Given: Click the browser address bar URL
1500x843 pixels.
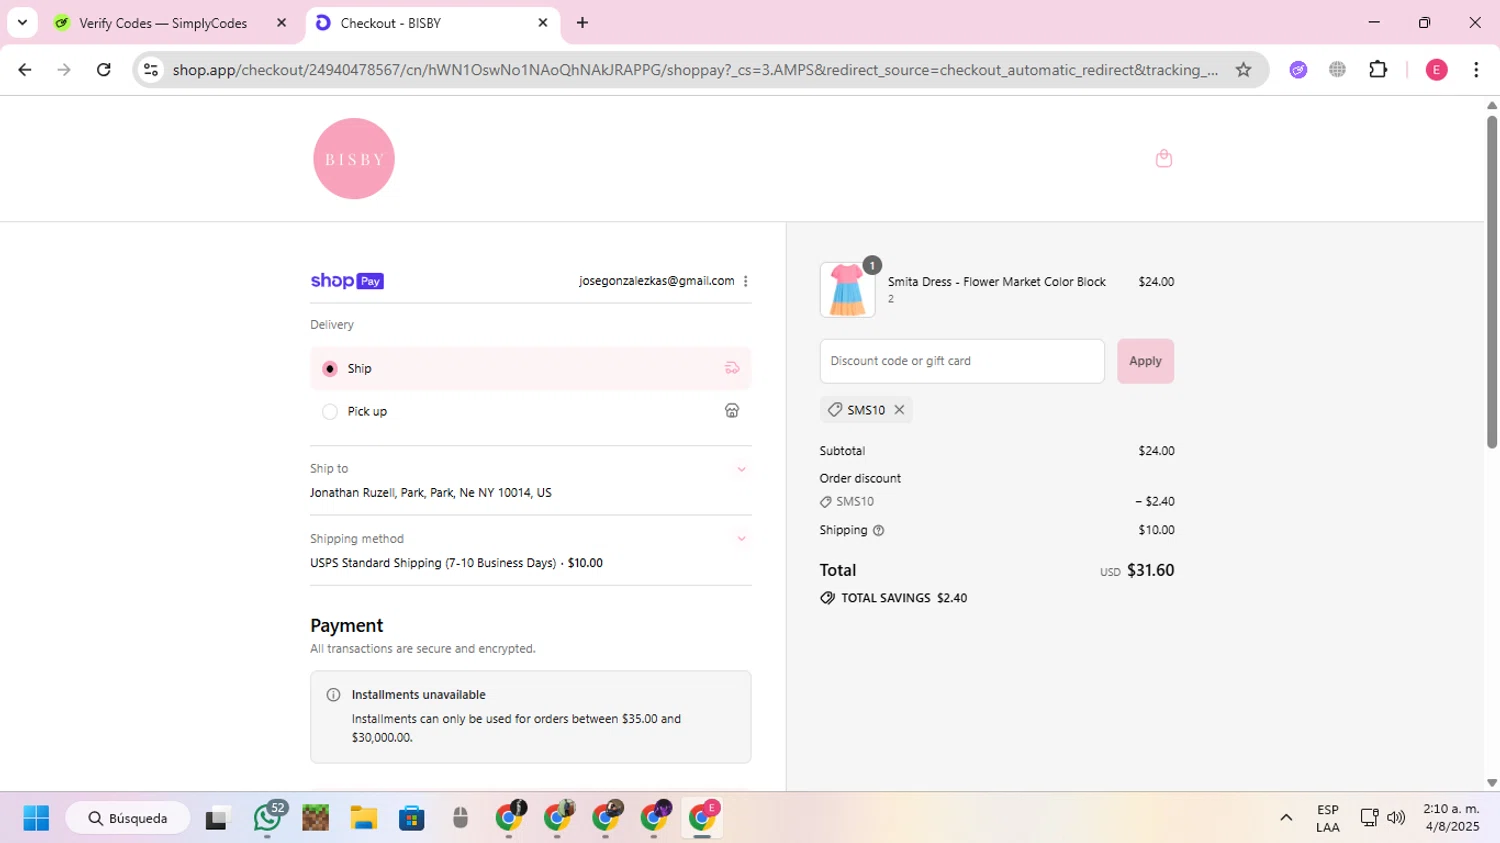Looking at the screenshot, I should [695, 69].
